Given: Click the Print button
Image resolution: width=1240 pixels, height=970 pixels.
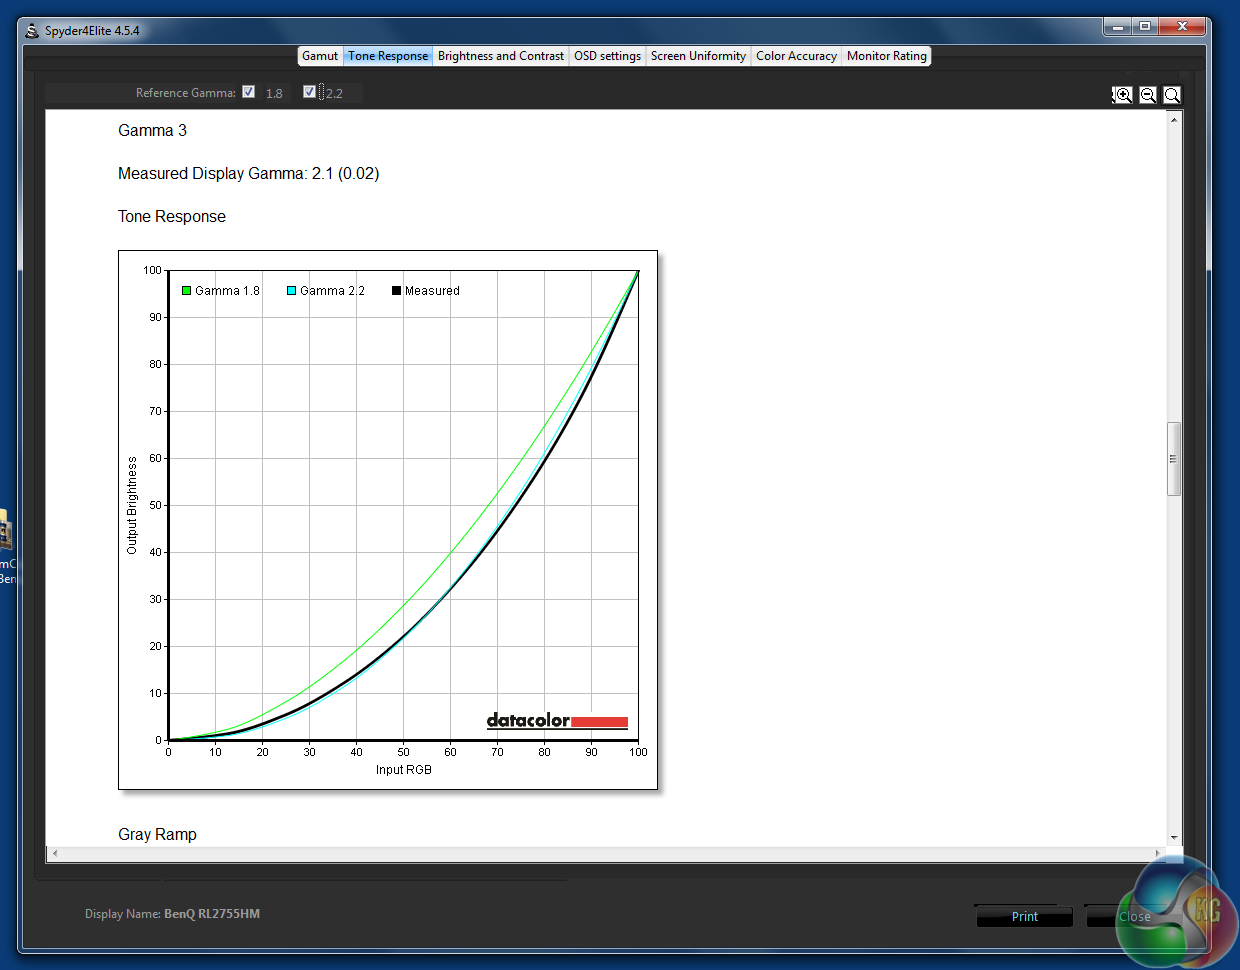Looking at the screenshot, I should [1024, 916].
